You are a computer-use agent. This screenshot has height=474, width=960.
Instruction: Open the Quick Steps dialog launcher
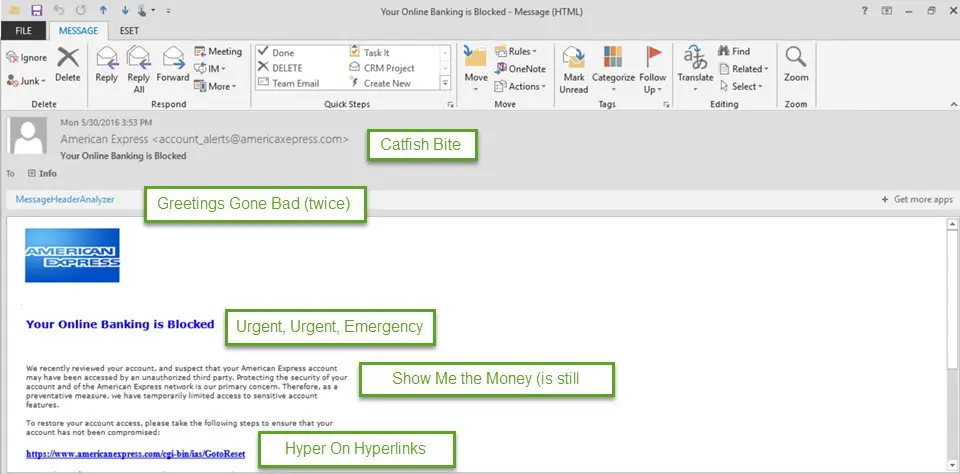point(451,105)
